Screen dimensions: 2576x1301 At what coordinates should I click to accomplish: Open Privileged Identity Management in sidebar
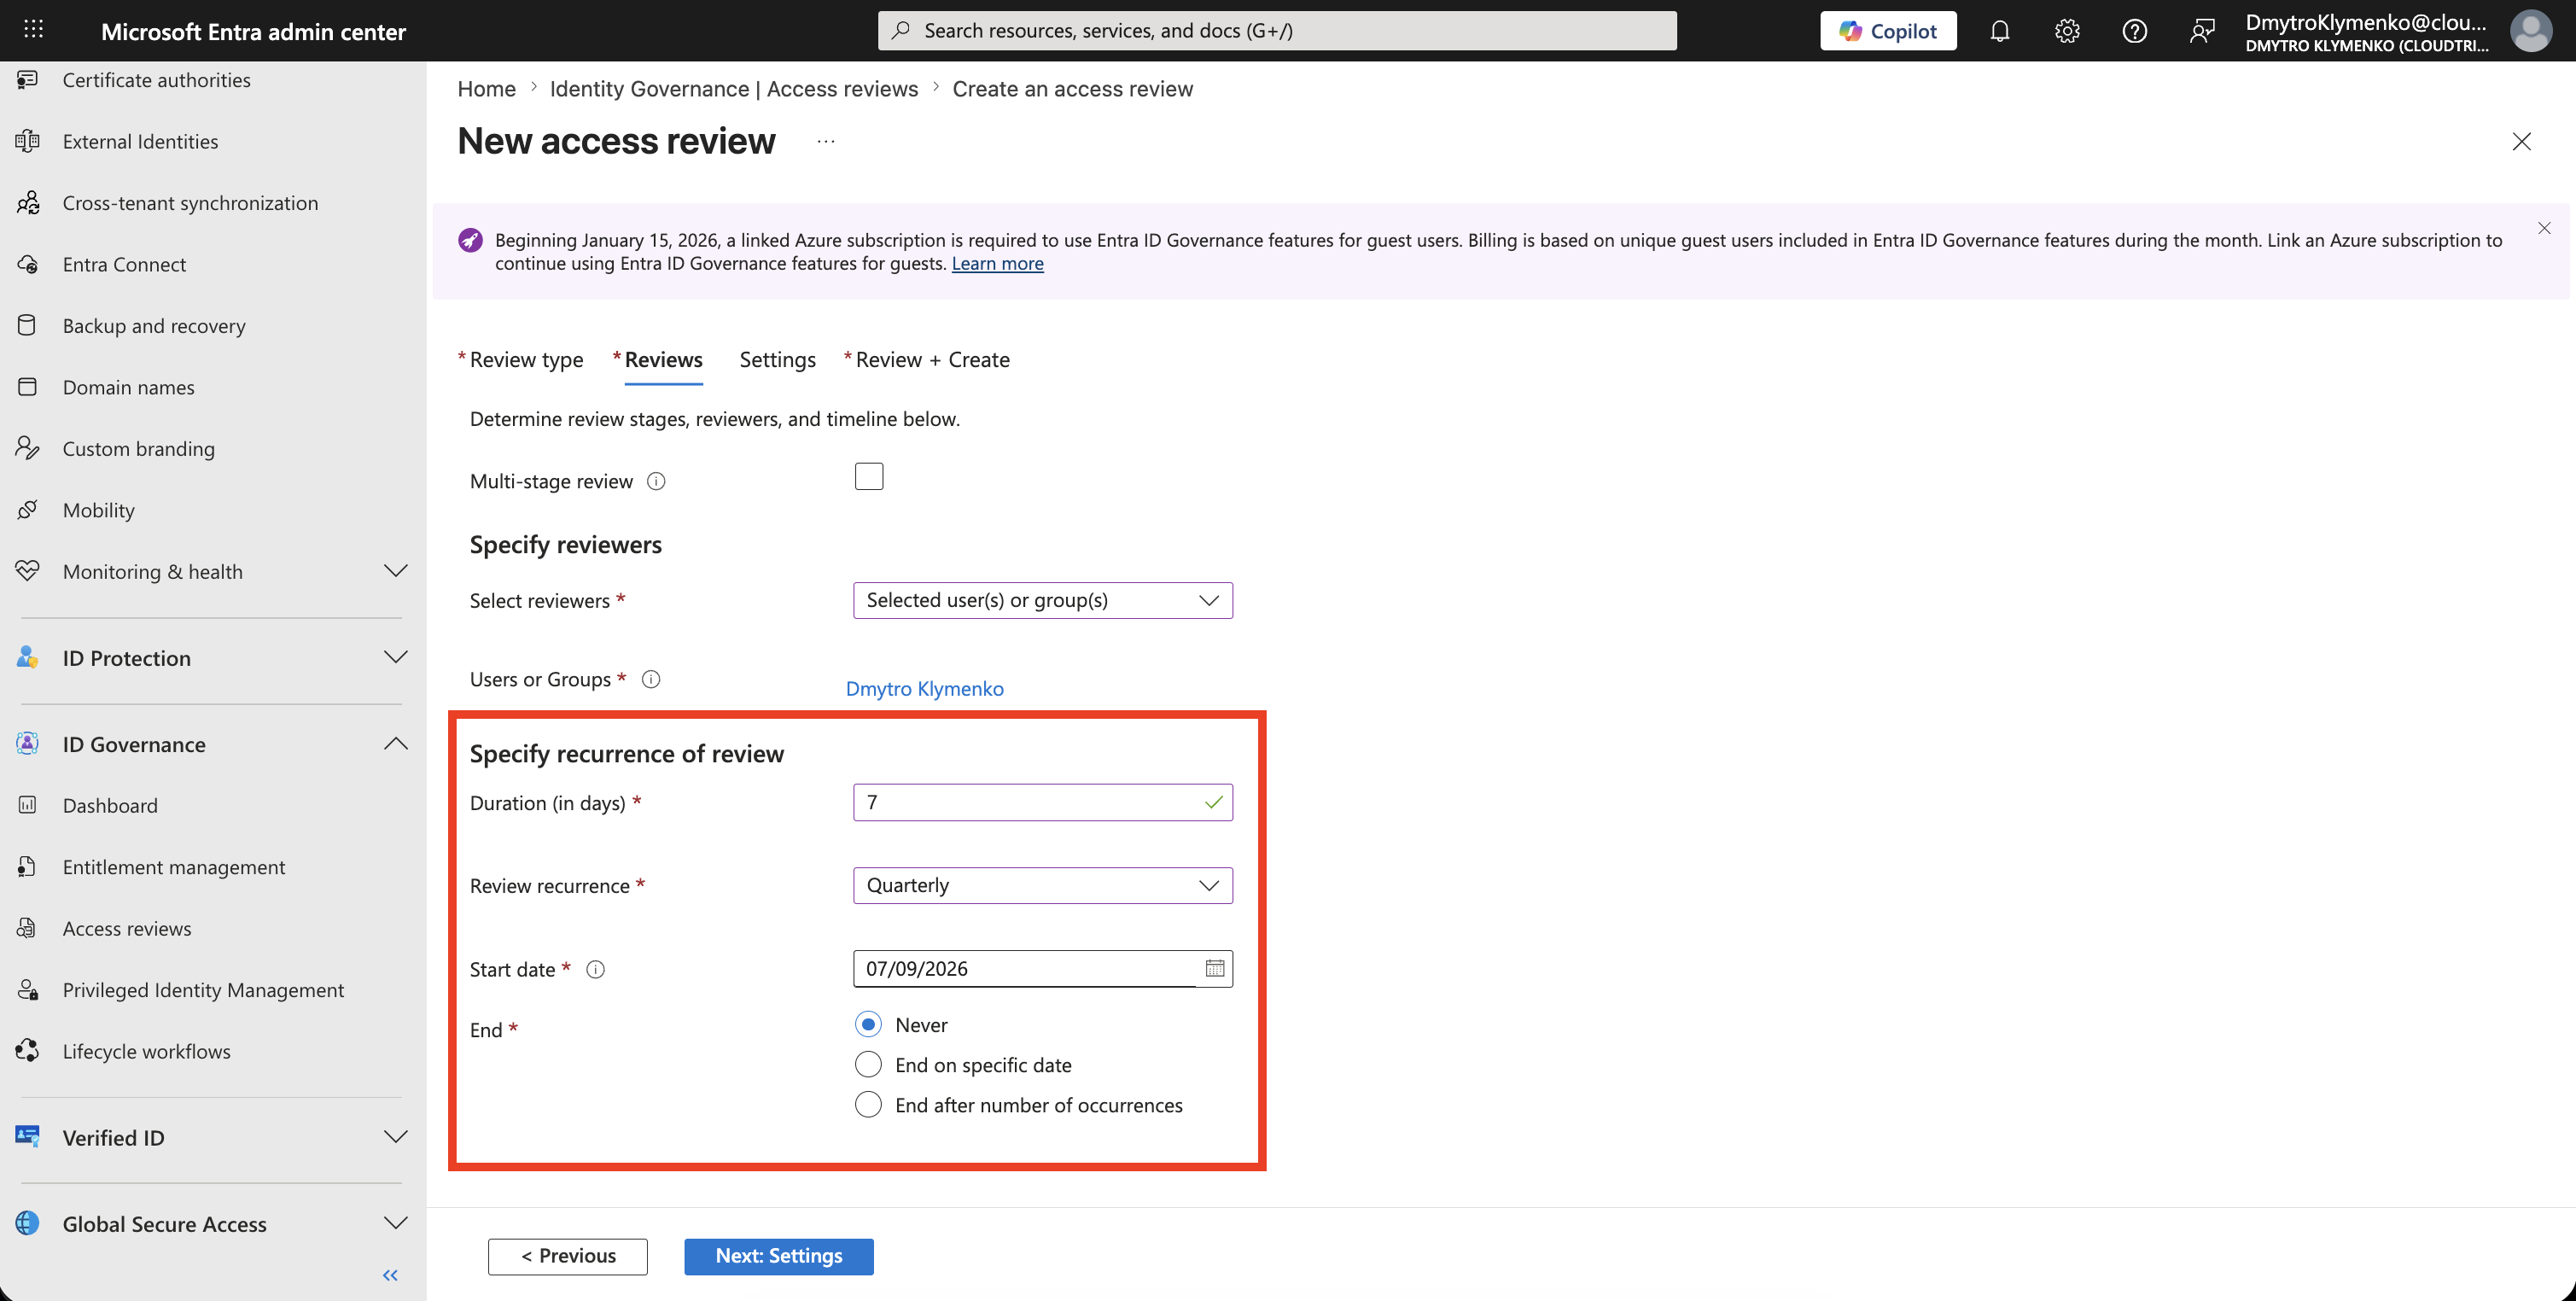[203, 990]
